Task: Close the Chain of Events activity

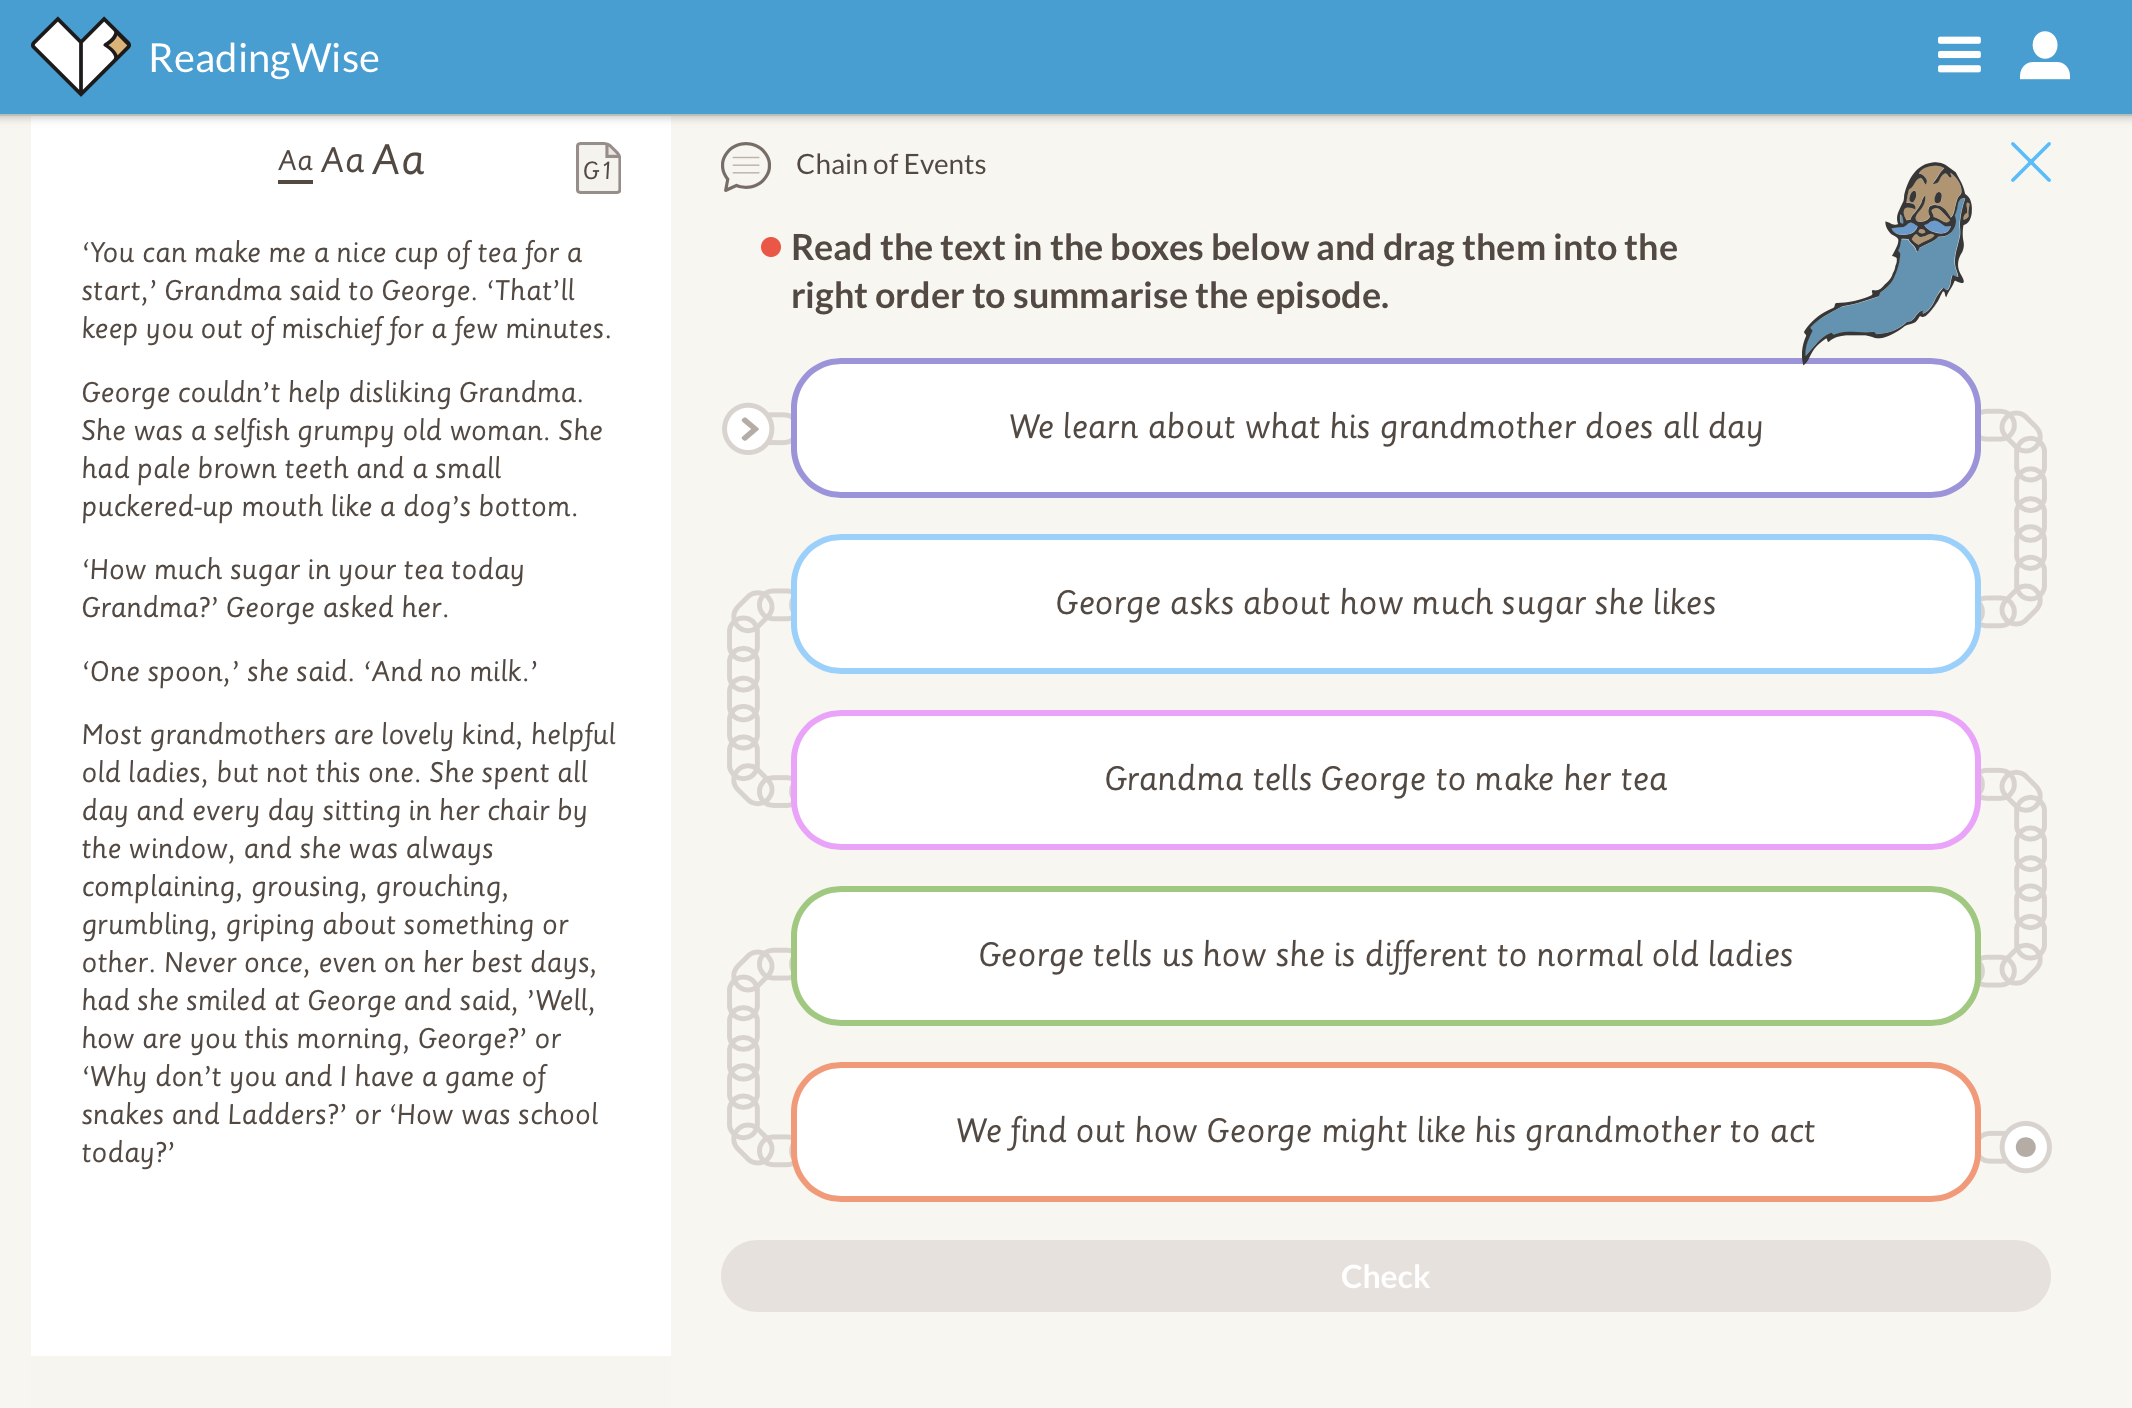Action: 2030,162
